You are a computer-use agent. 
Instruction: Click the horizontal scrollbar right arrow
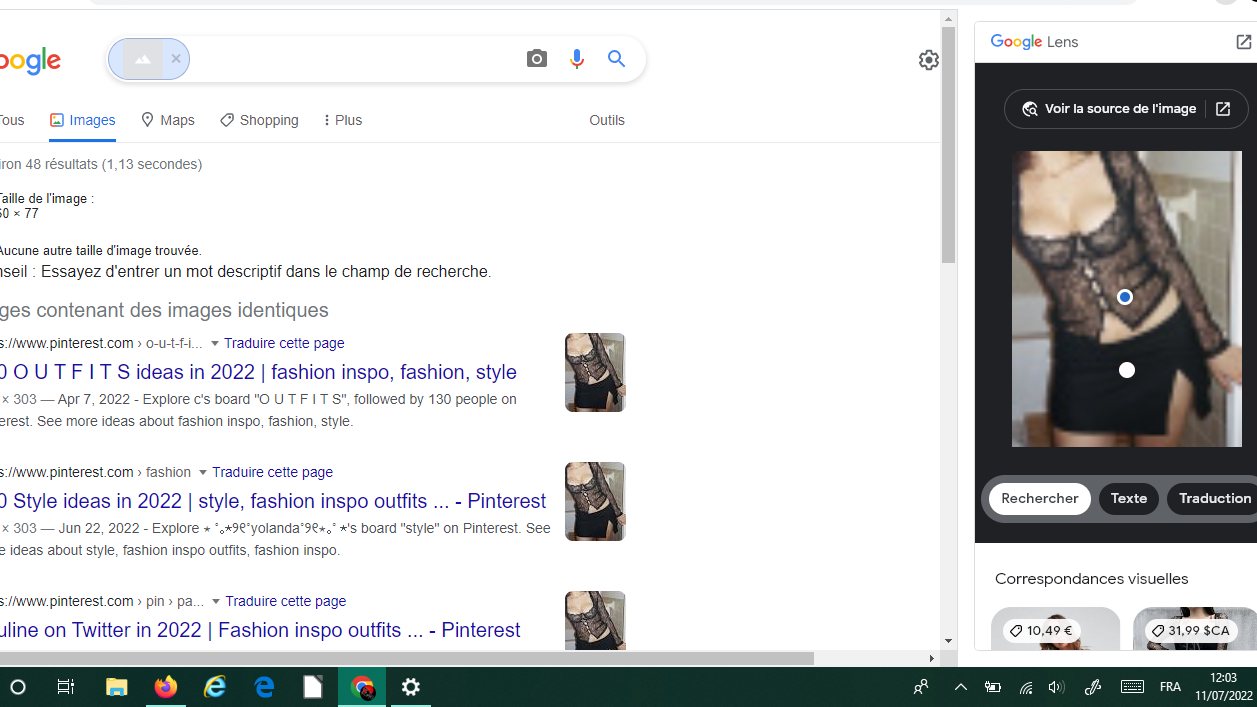932,658
